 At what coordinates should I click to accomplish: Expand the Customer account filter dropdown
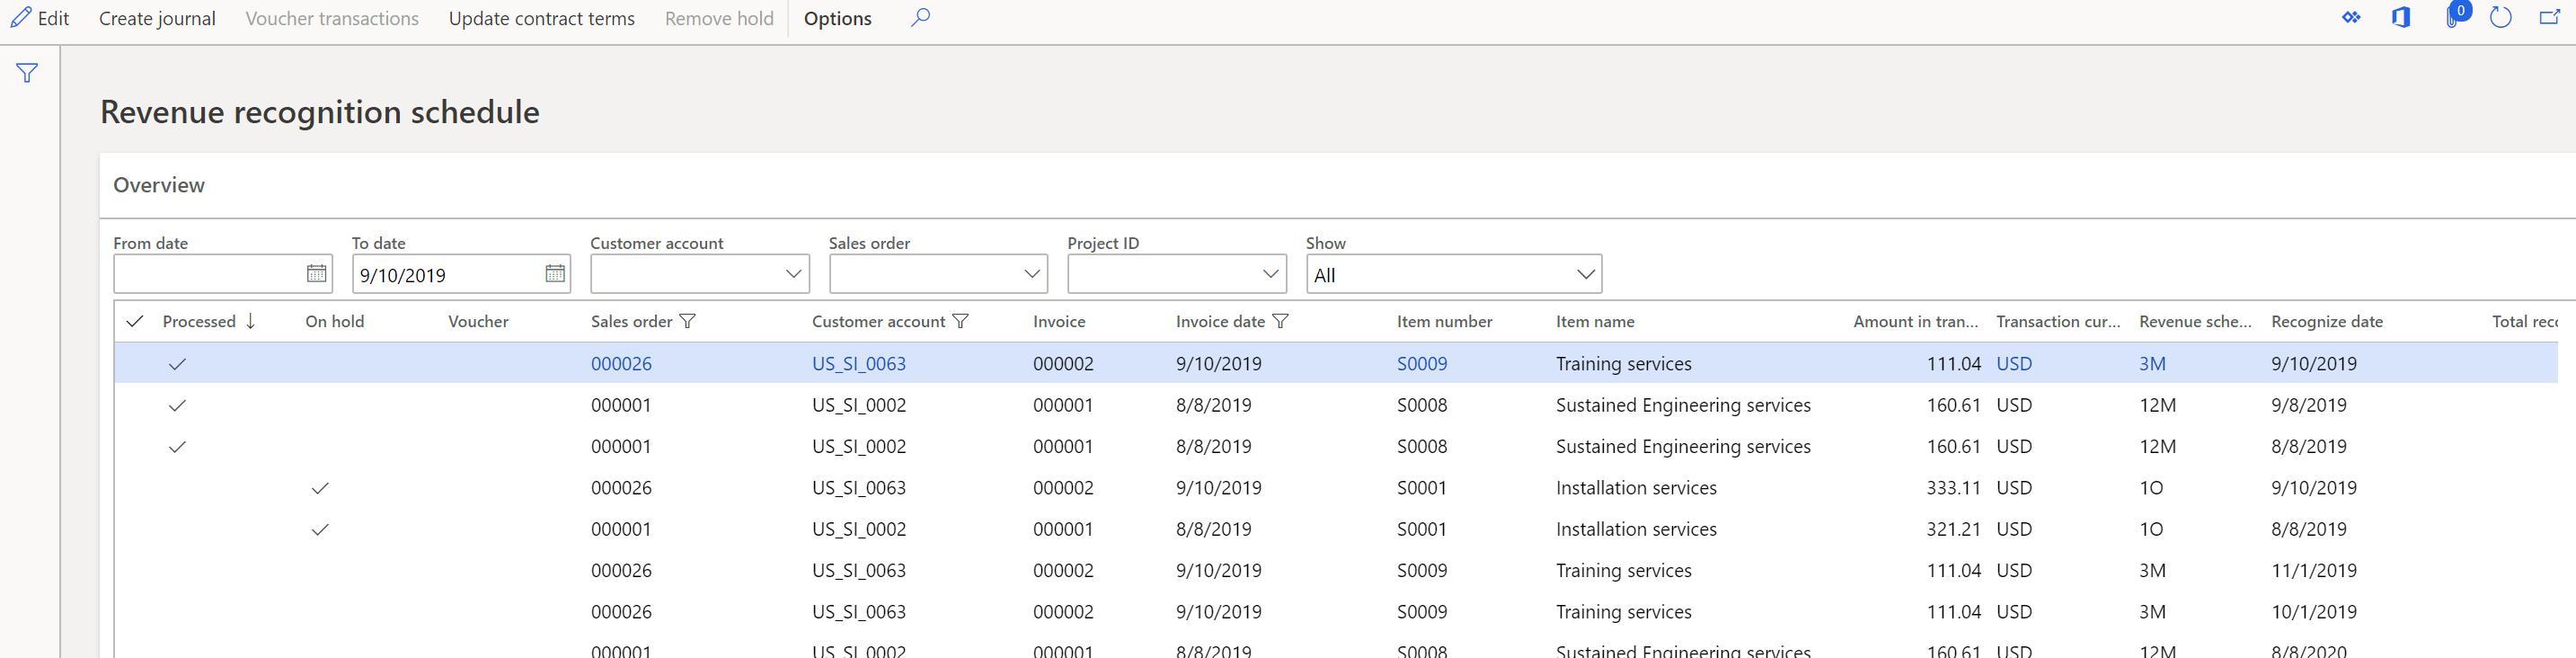[793, 274]
